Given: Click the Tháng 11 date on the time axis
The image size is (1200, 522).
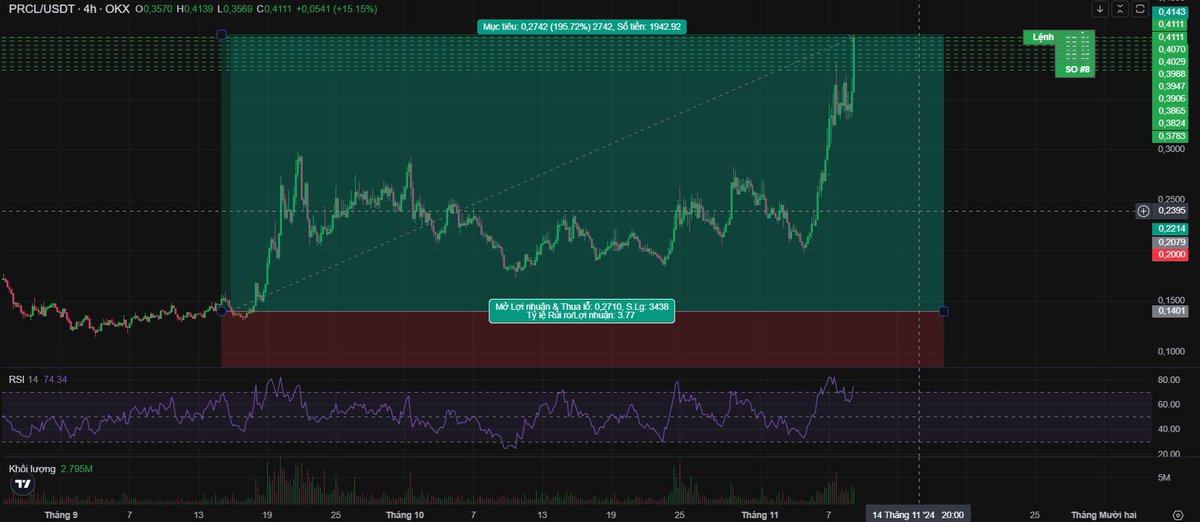Looking at the screenshot, I should [x=761, y=515].
